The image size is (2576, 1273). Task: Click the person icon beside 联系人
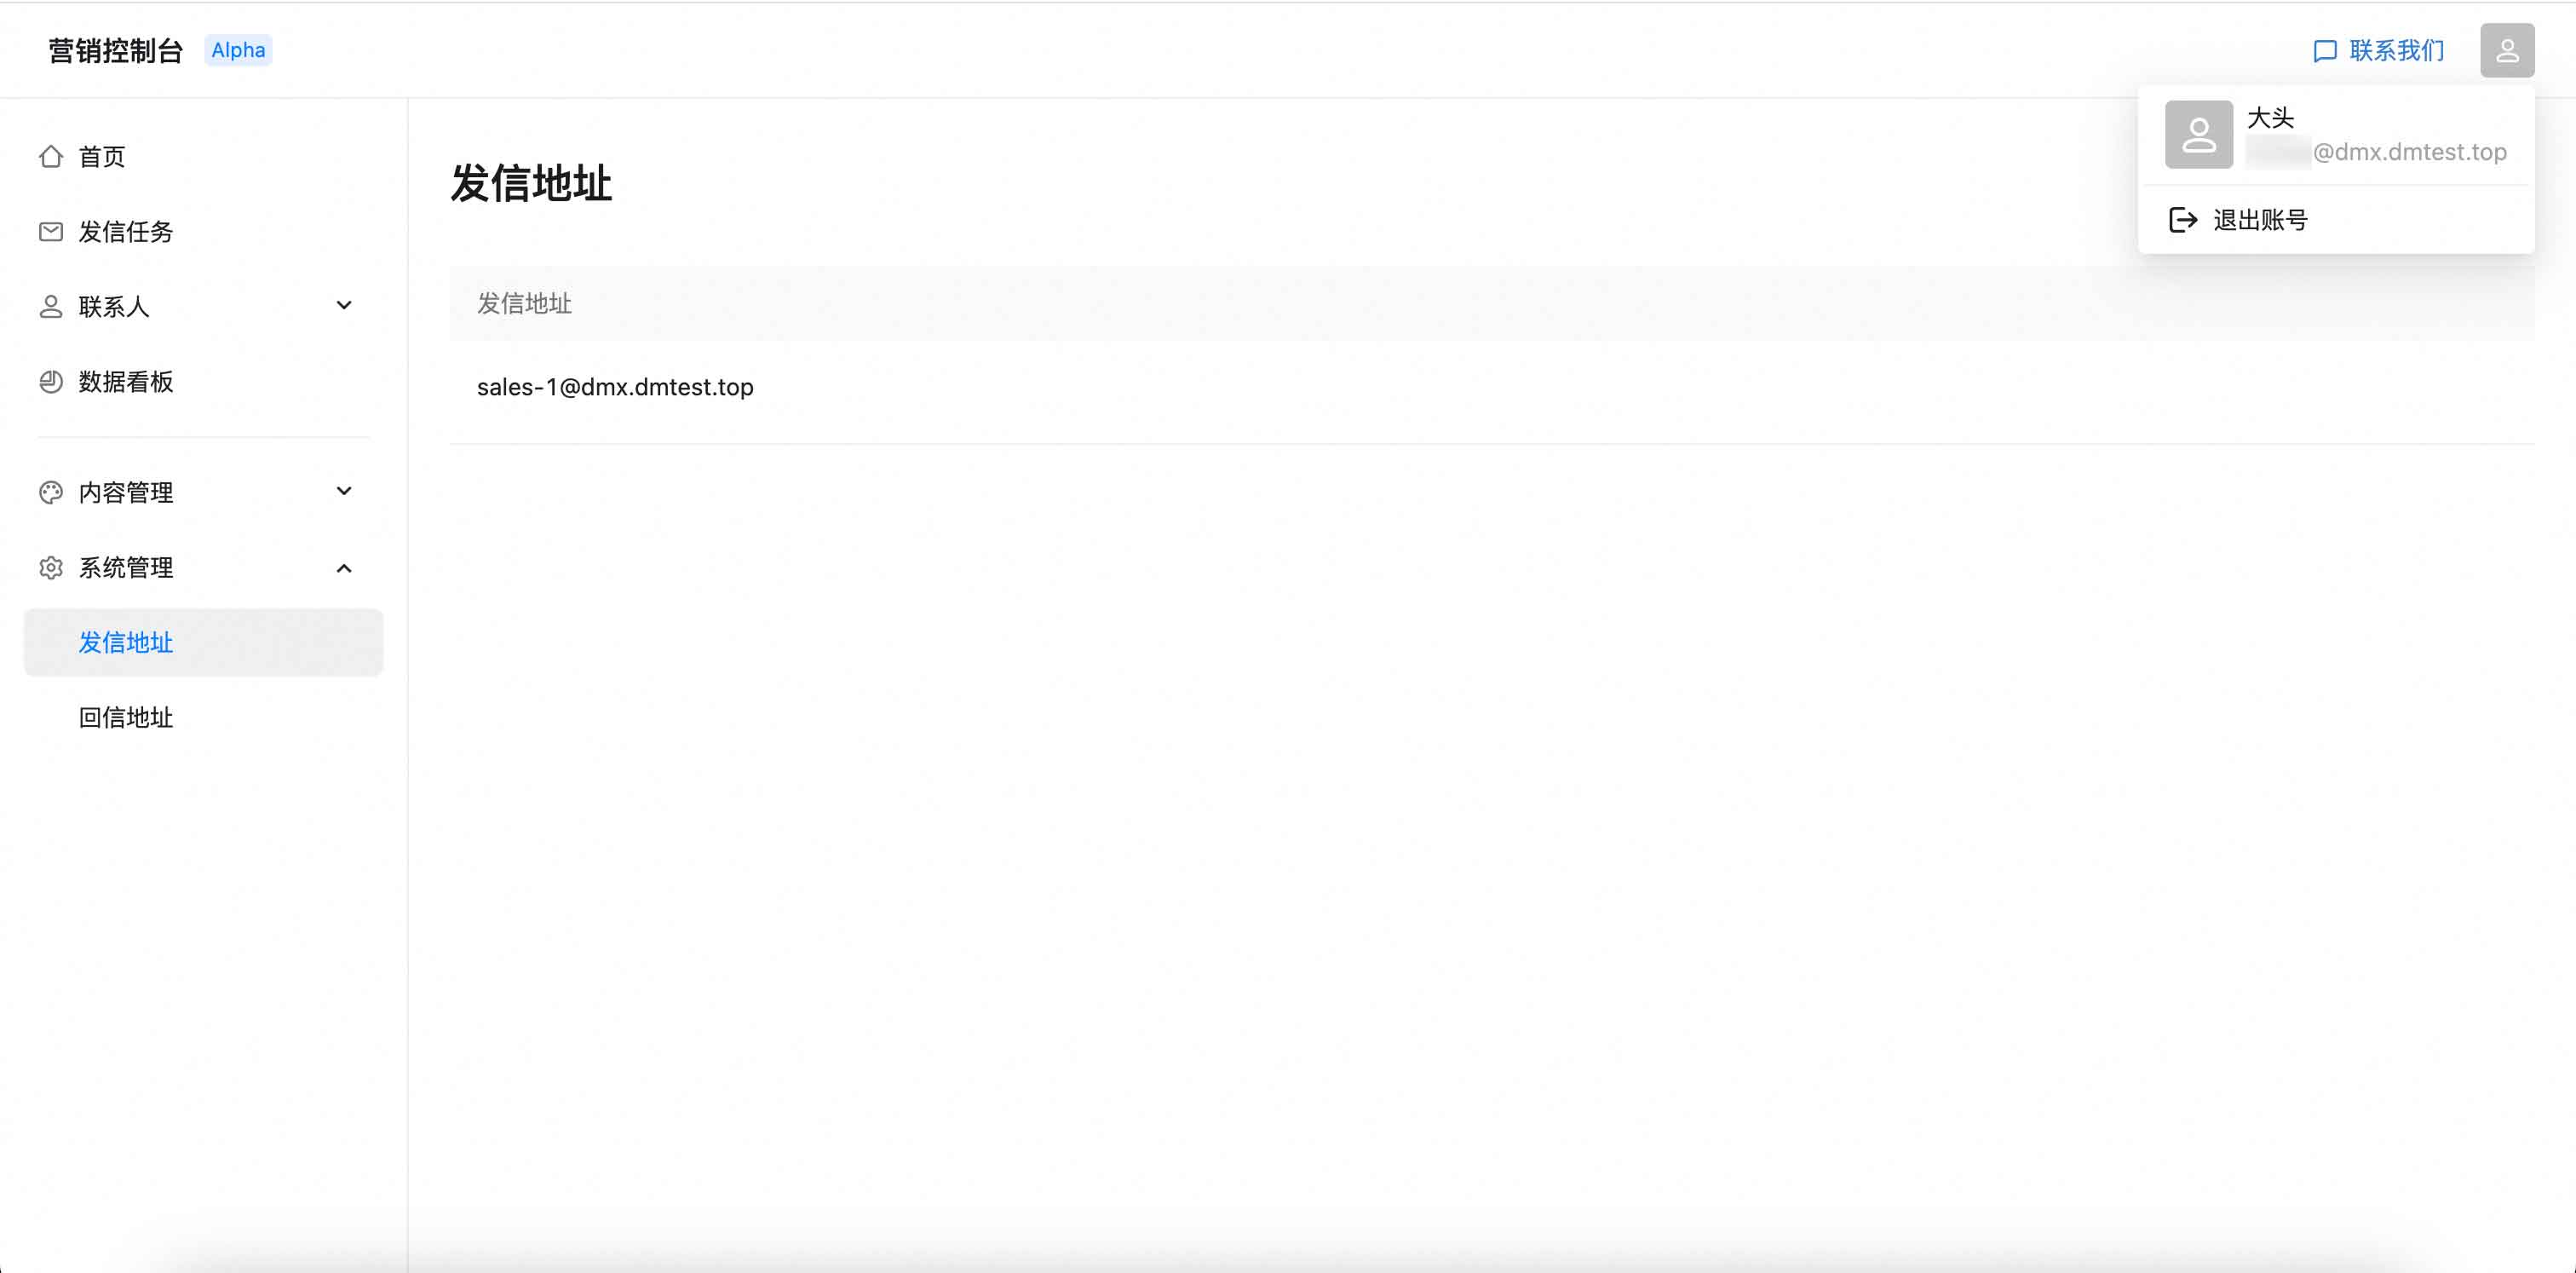pos(51,307)
